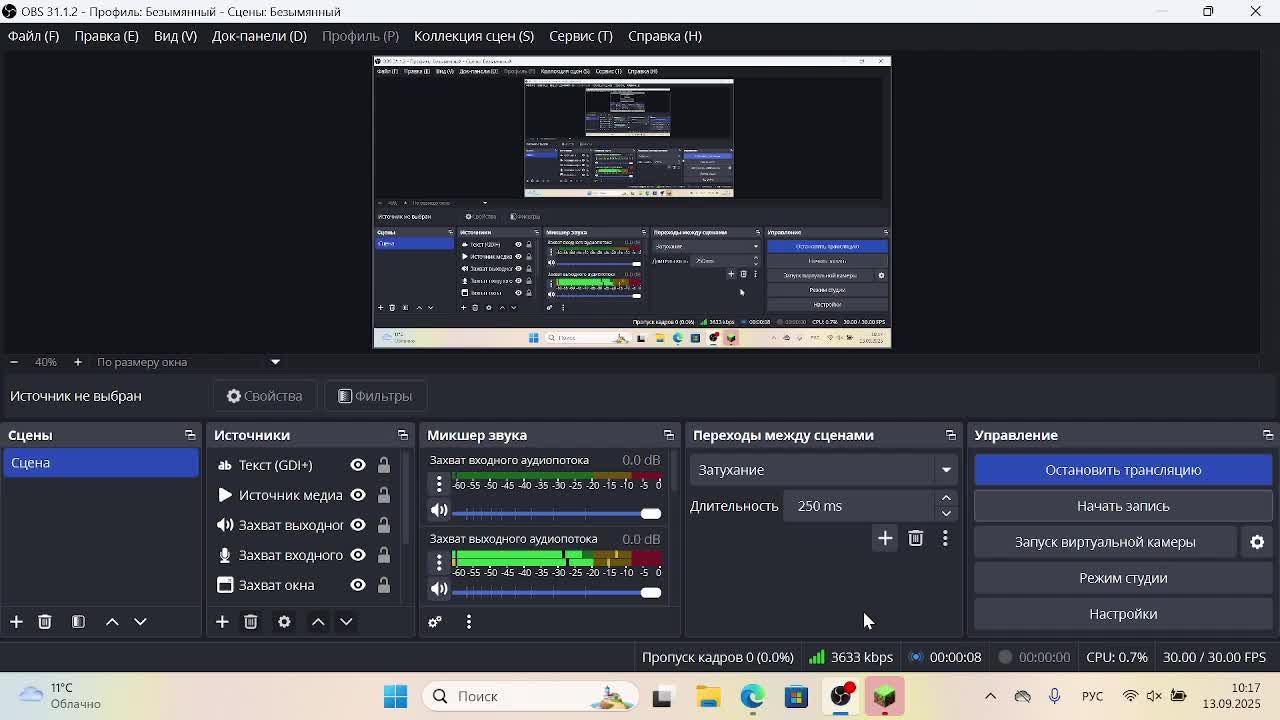Screen dimensions: 1280x720
Task: Hide the Текст (GDI+) source
Action: point(358,465)
